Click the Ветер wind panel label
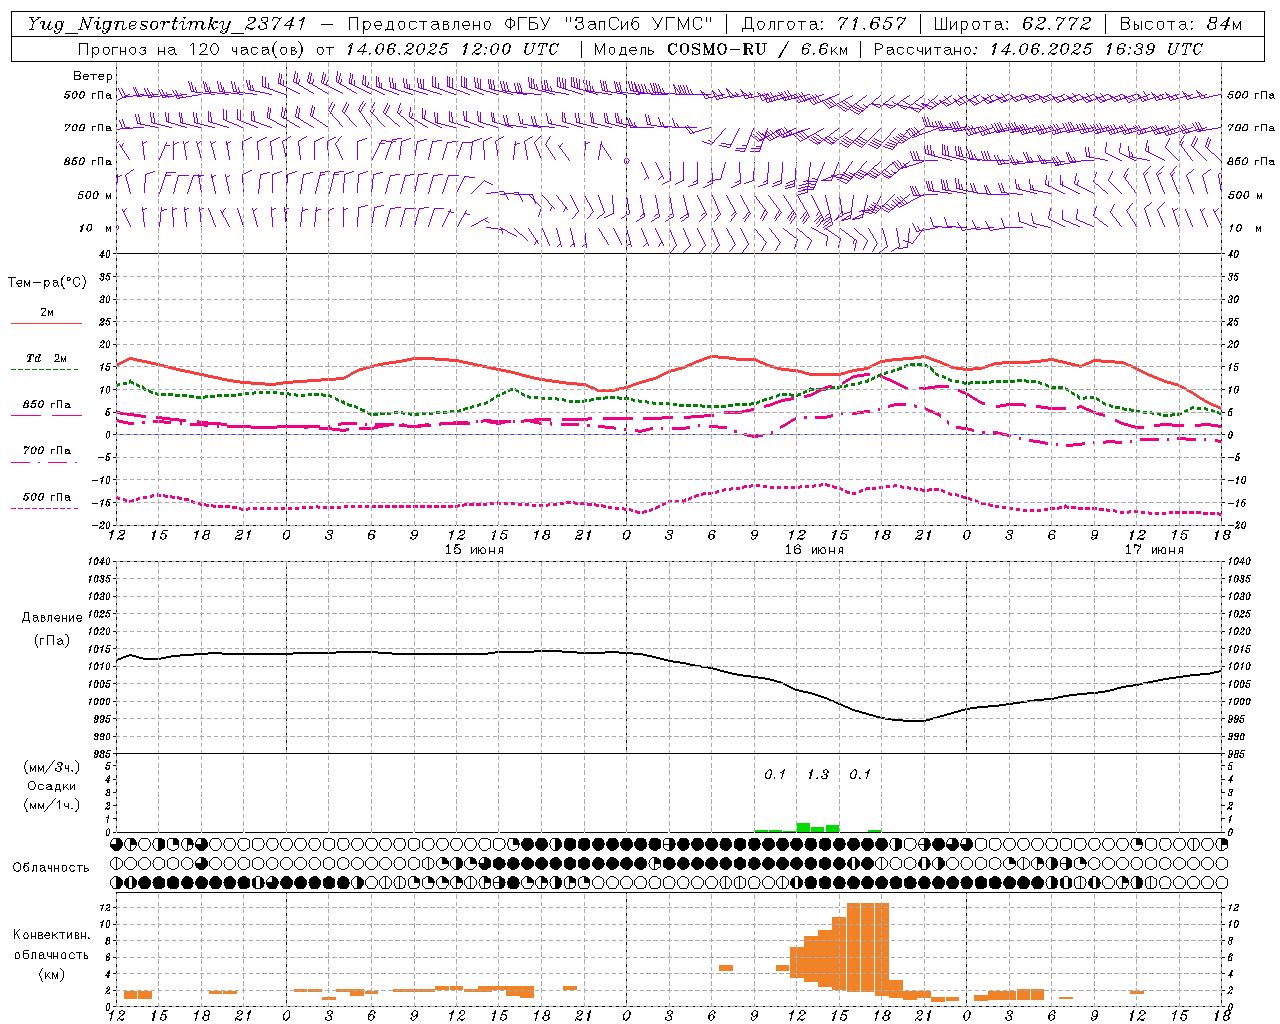The image size is (1280, 1024). 93,76
